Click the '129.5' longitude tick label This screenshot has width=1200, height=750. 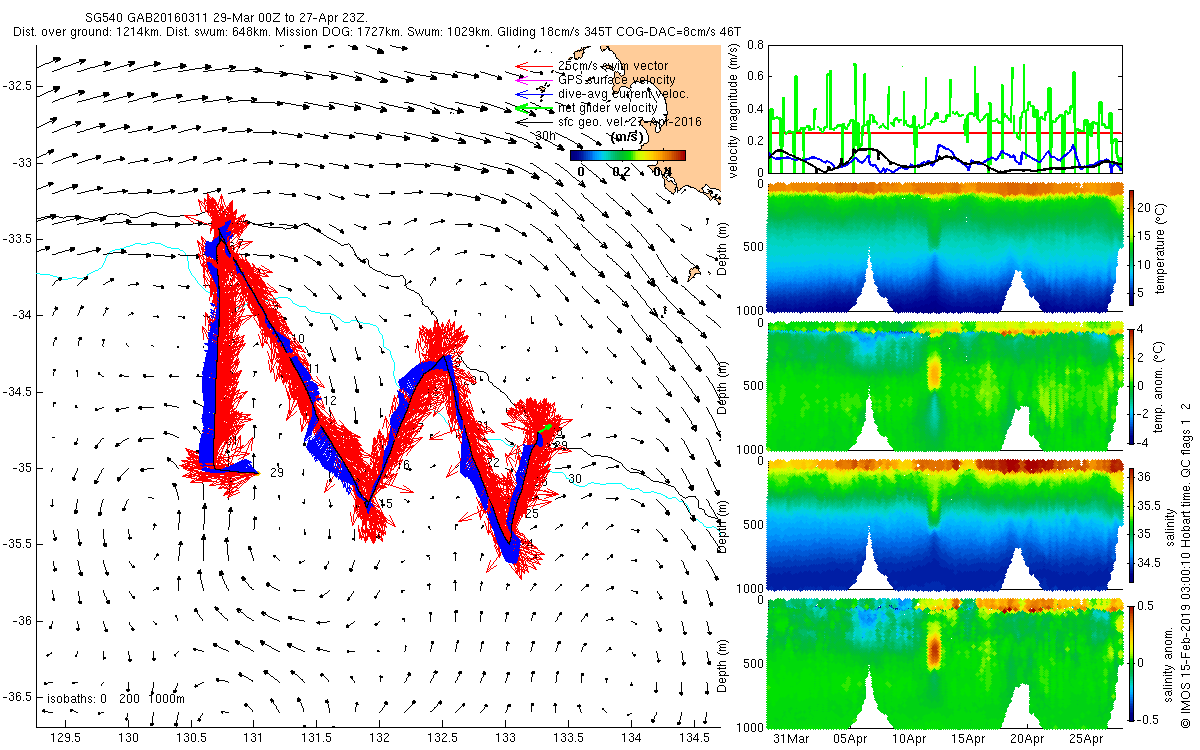point(66,738)
